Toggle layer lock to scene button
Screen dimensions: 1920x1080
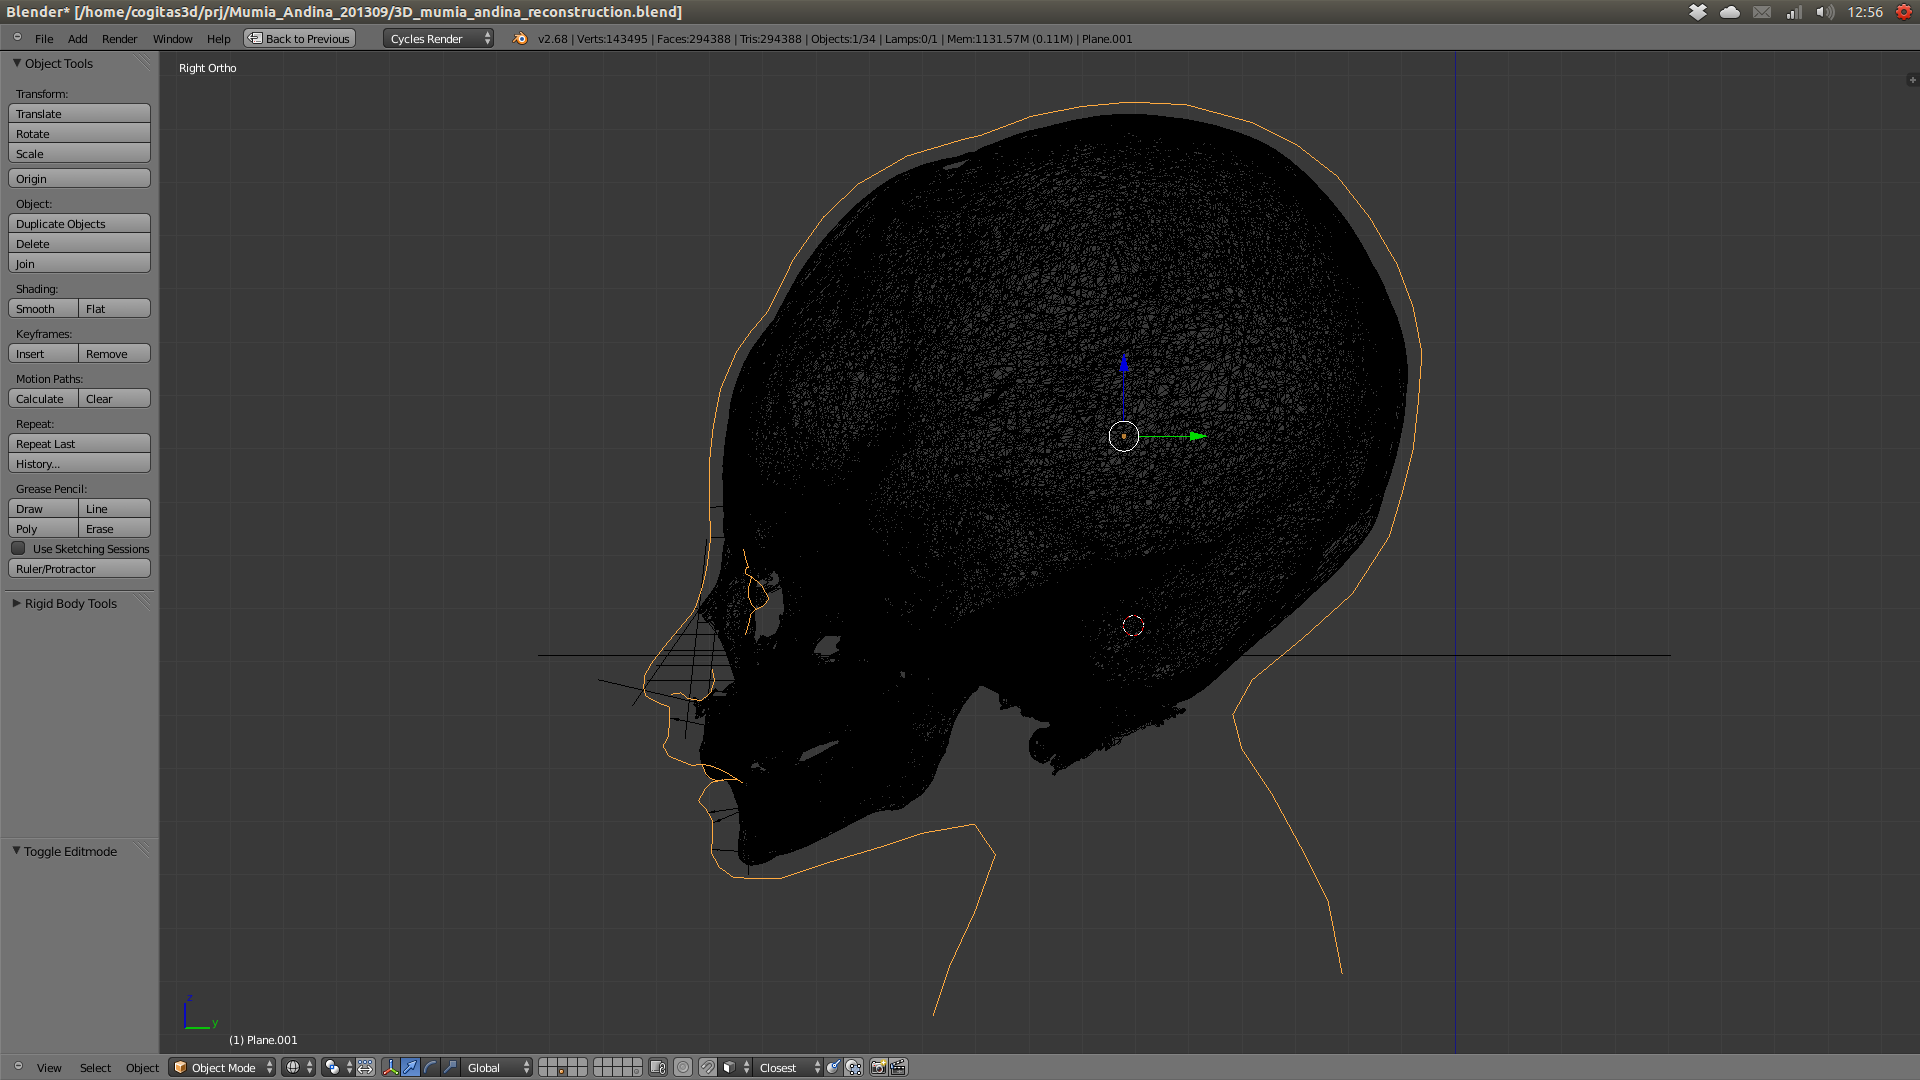click(x=657, y=1068)
